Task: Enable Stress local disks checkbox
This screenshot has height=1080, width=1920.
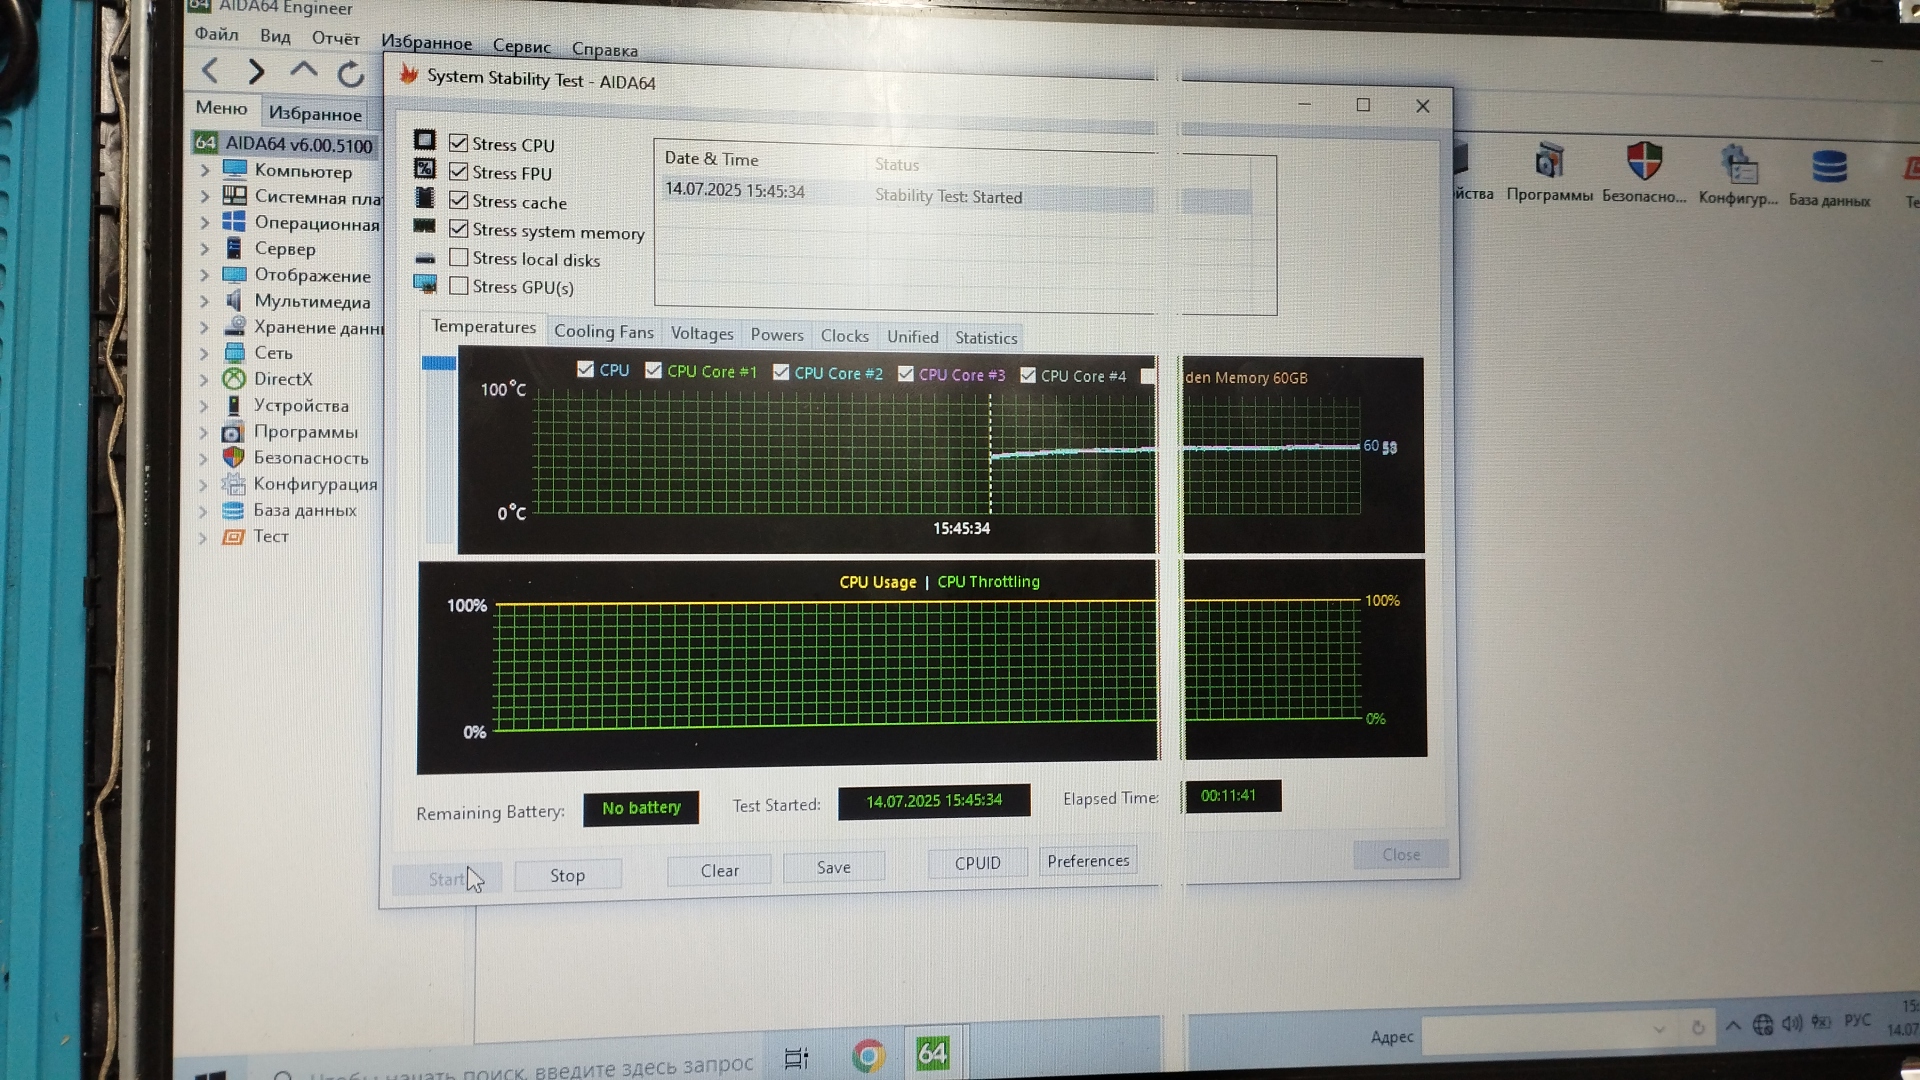Action: pyautogui.click(x=459, y=258)
